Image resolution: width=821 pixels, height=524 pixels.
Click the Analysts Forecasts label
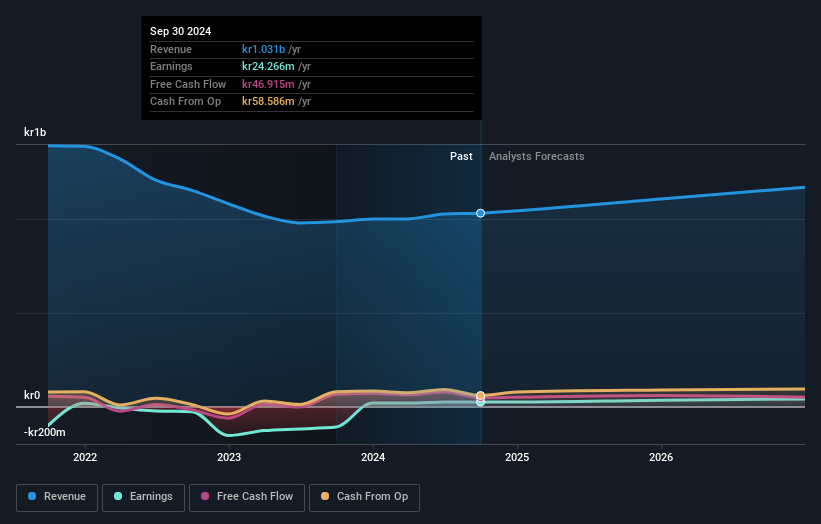(537, 156)
